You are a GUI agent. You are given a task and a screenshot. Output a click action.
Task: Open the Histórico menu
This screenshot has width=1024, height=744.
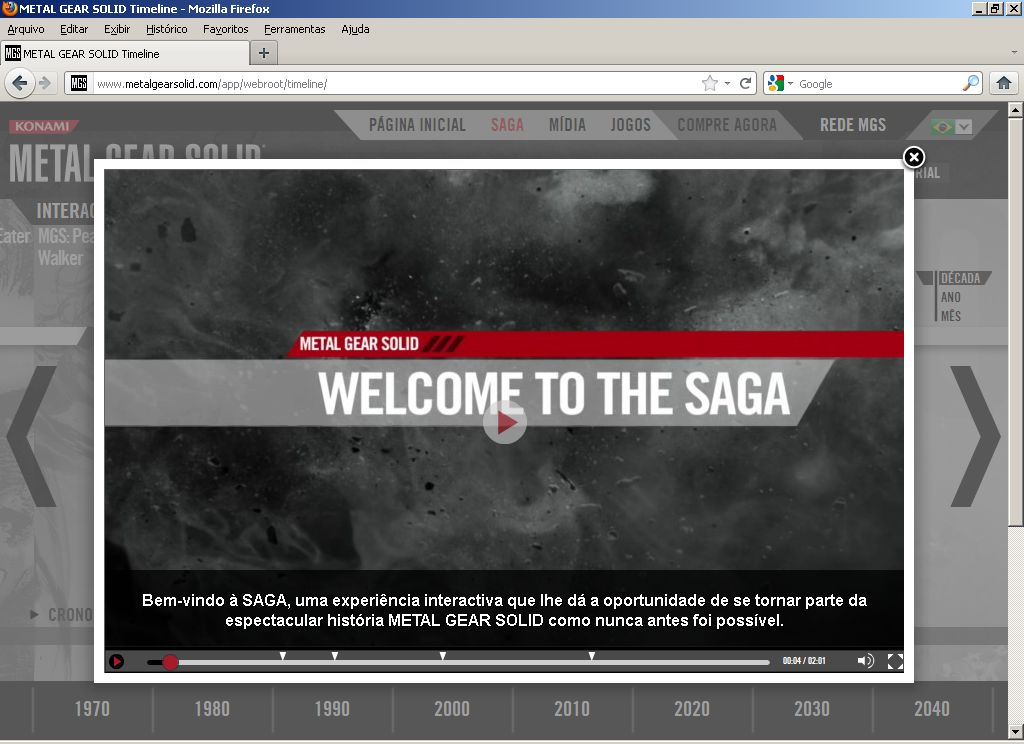(166, 29)
